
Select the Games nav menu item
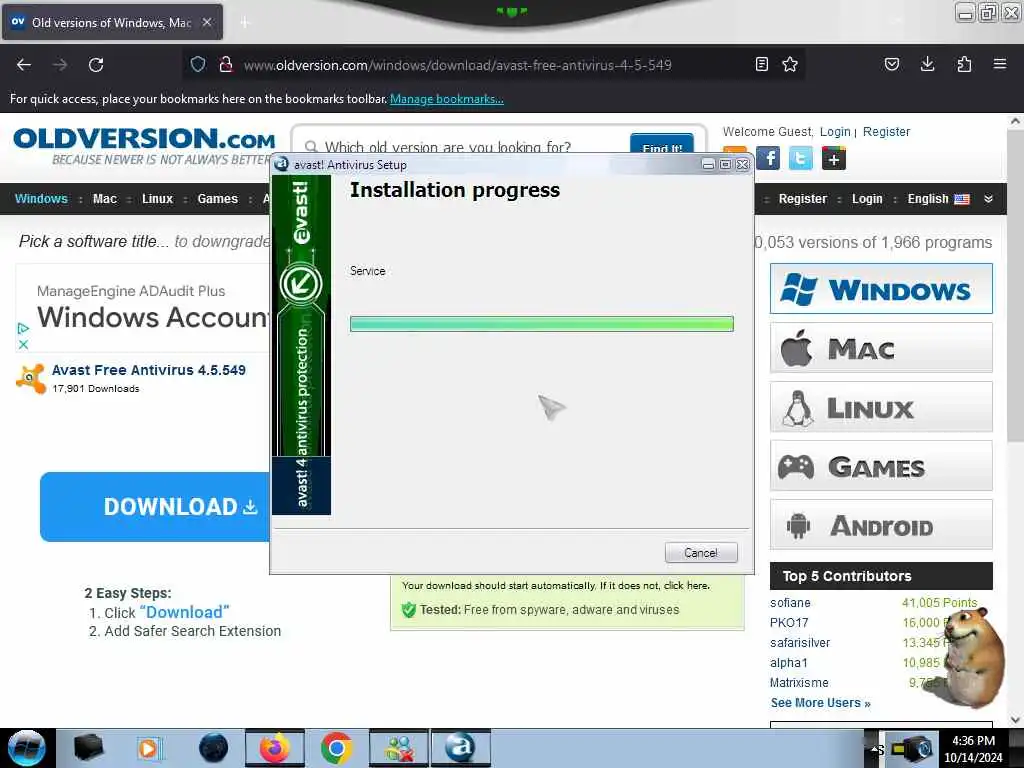tap(217, 199)
